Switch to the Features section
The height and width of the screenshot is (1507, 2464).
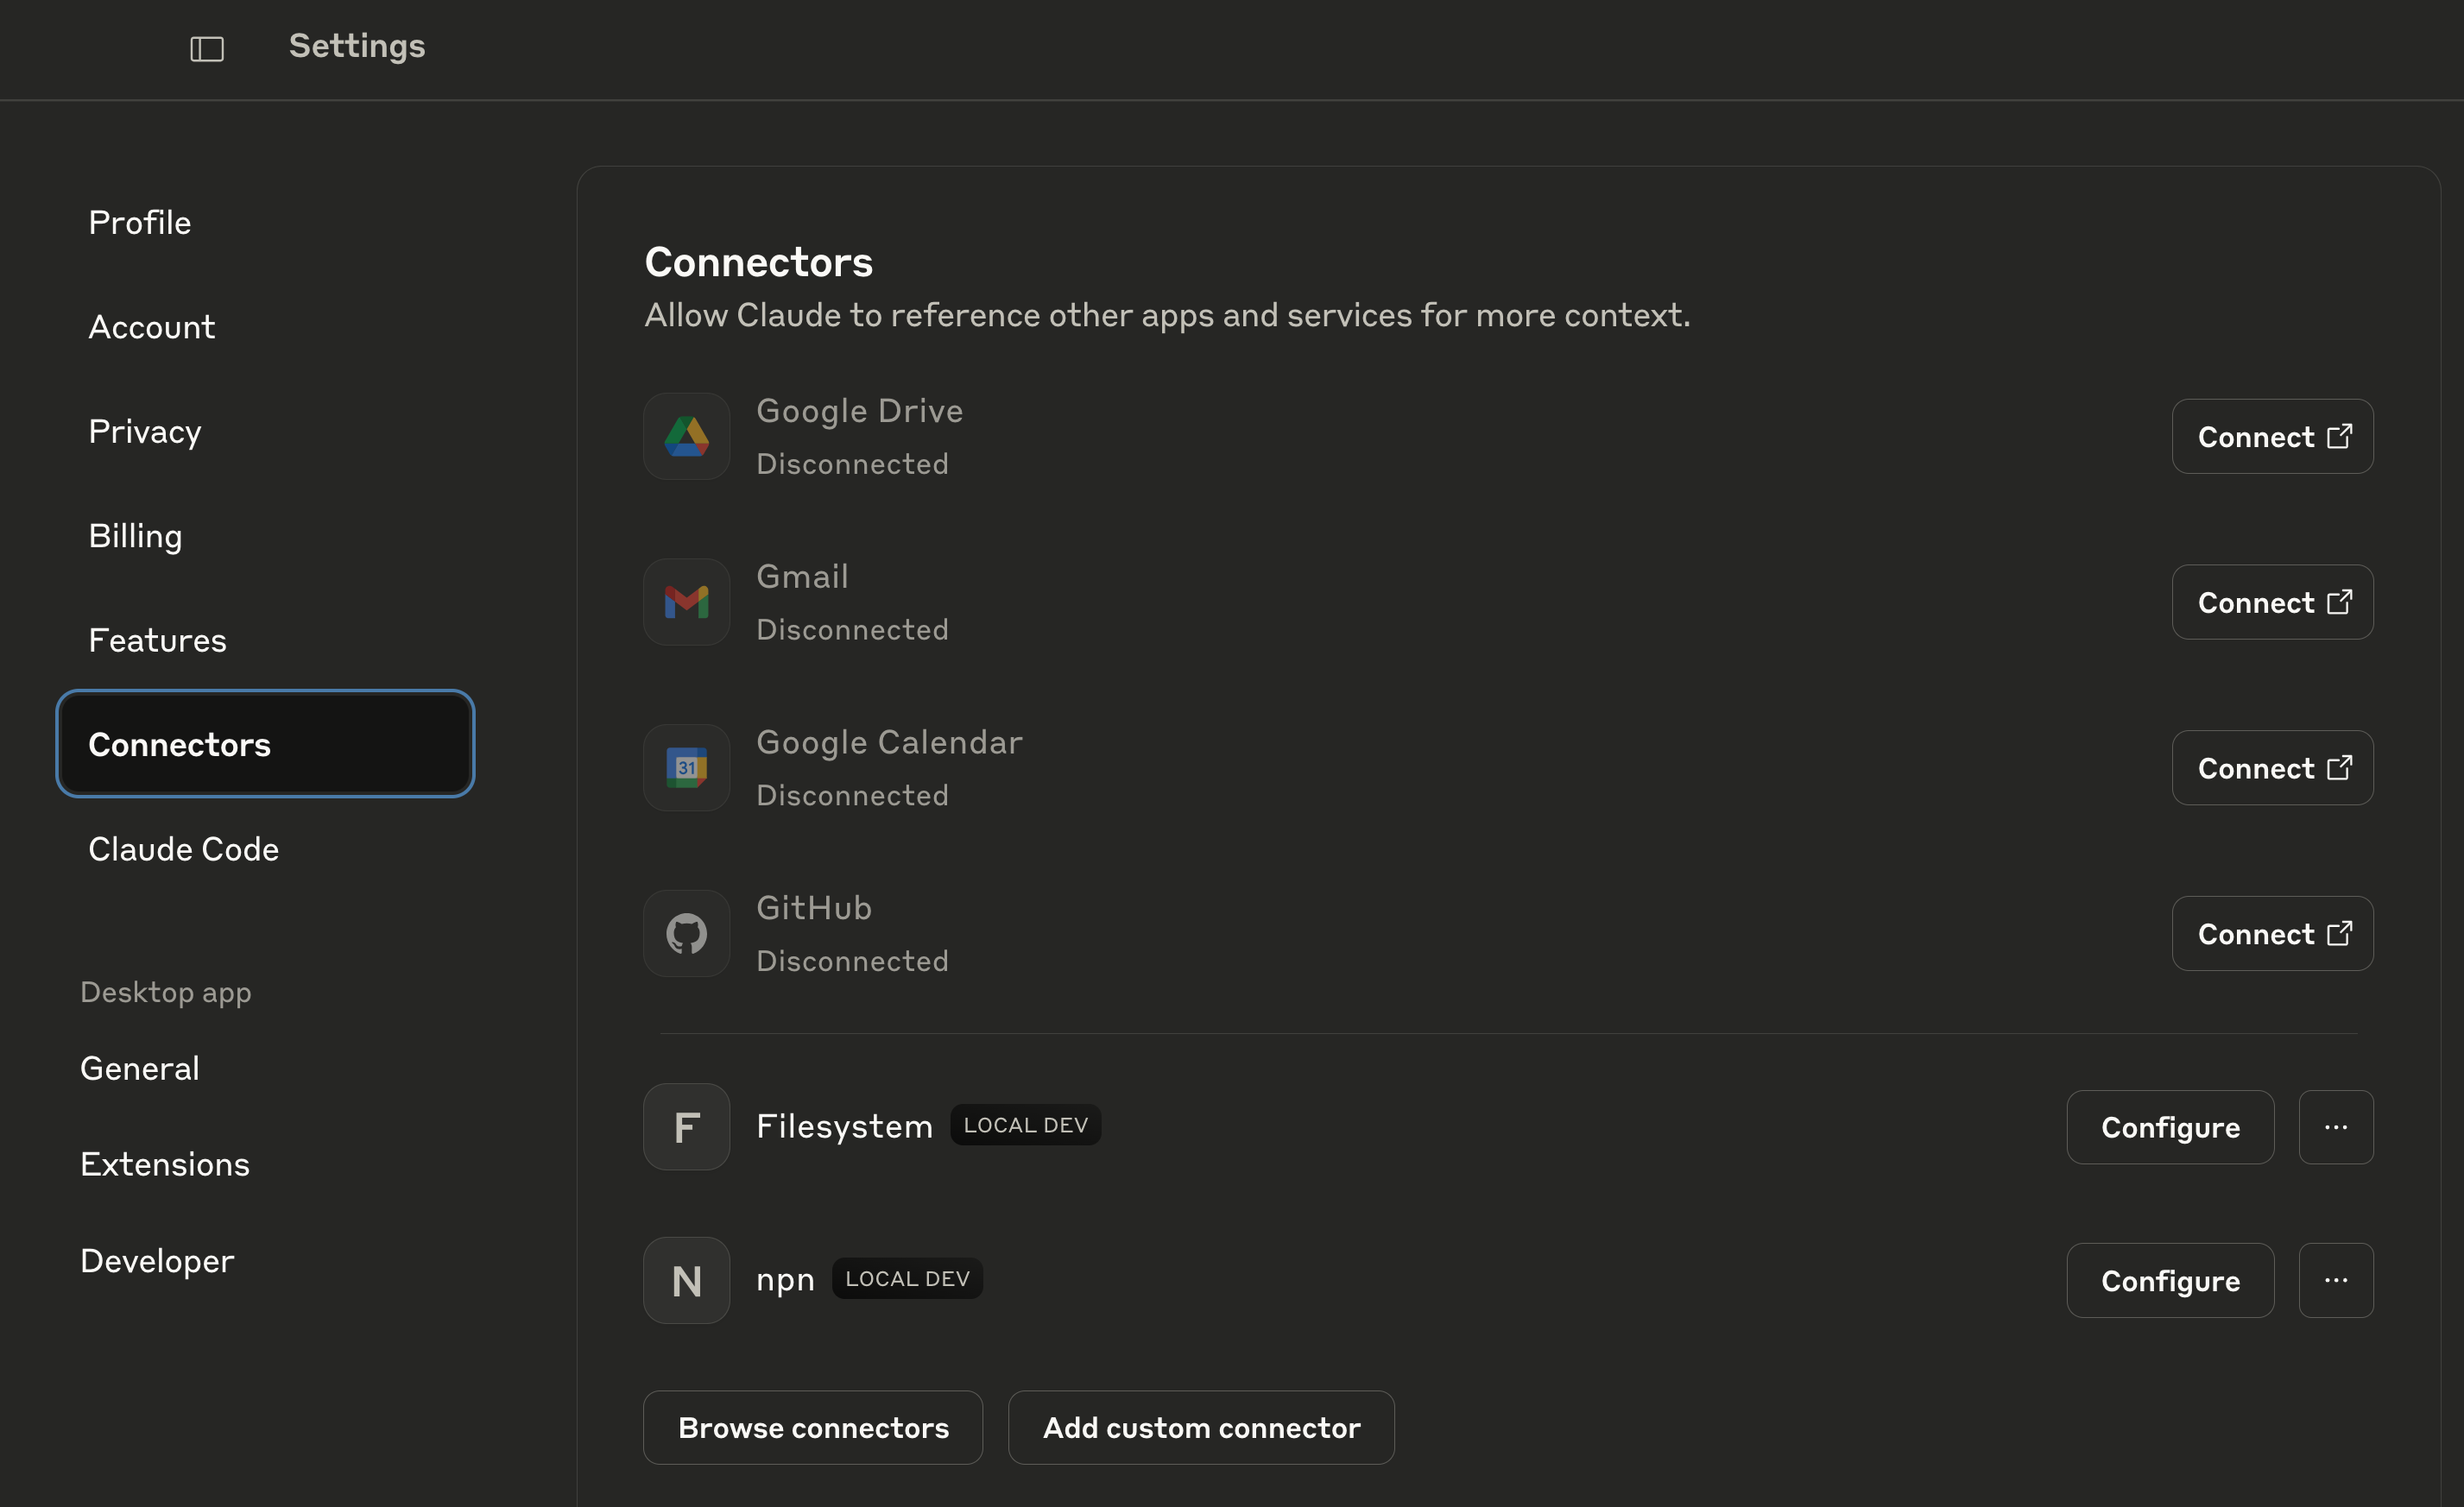click(157, 640)
